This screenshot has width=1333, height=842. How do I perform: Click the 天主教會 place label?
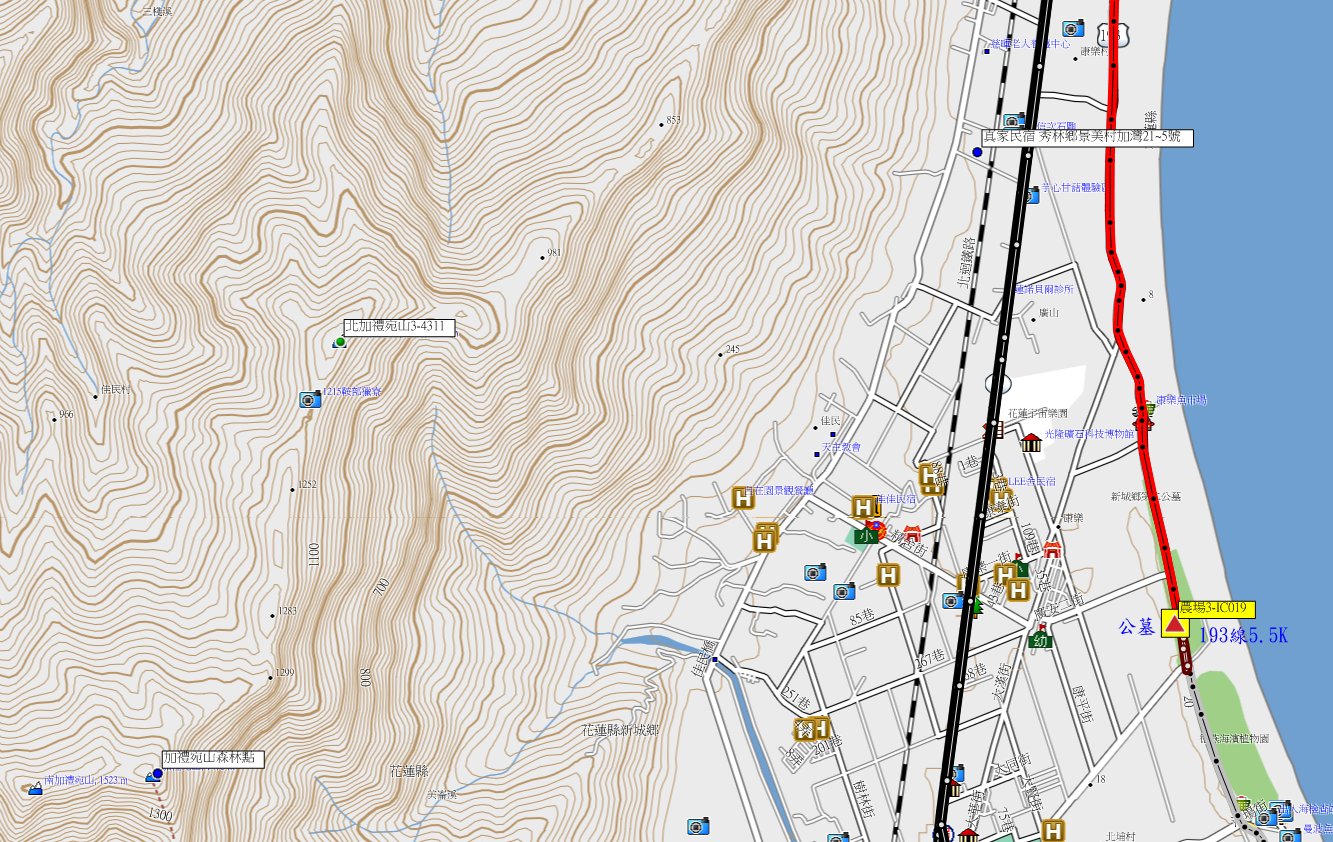pos(841,447)
